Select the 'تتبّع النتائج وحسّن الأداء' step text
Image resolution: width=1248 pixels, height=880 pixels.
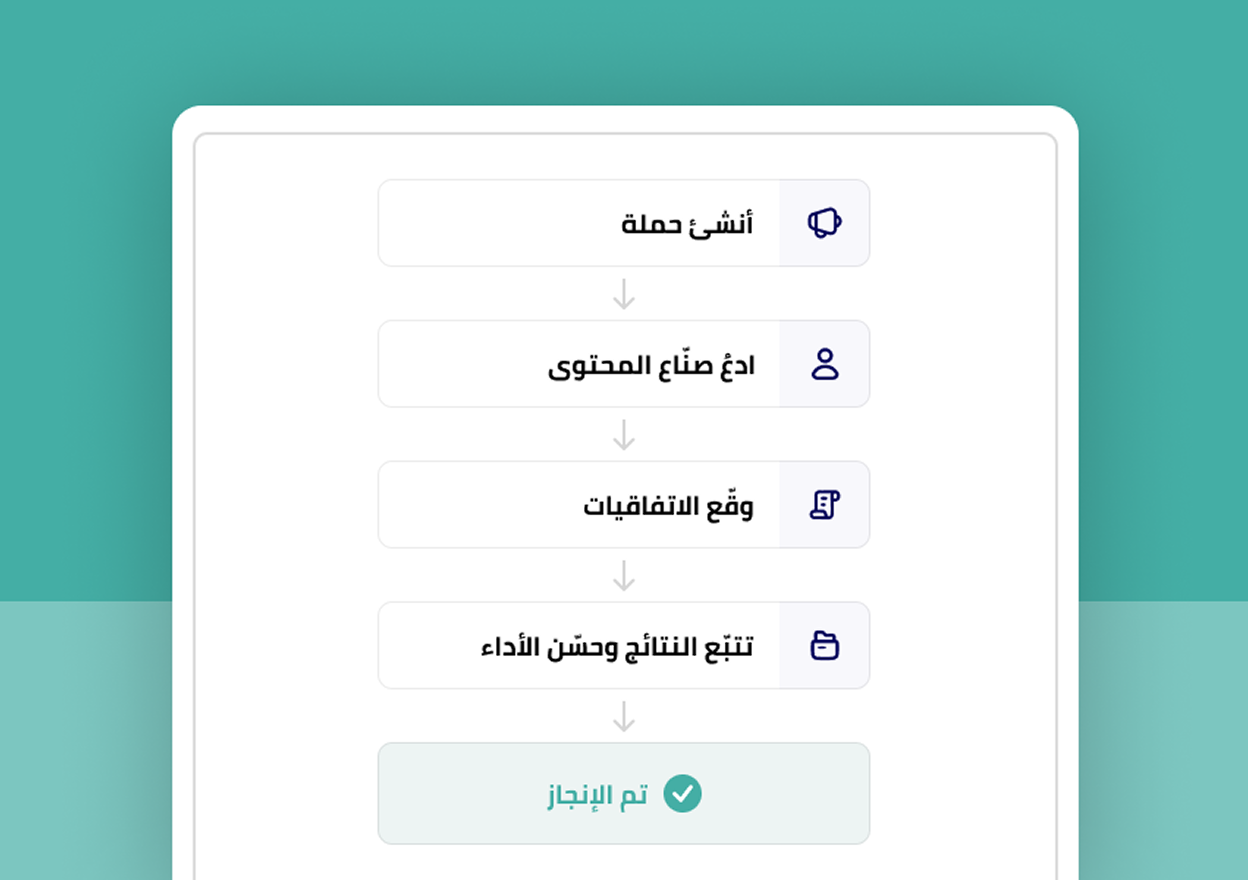(617, 647)
